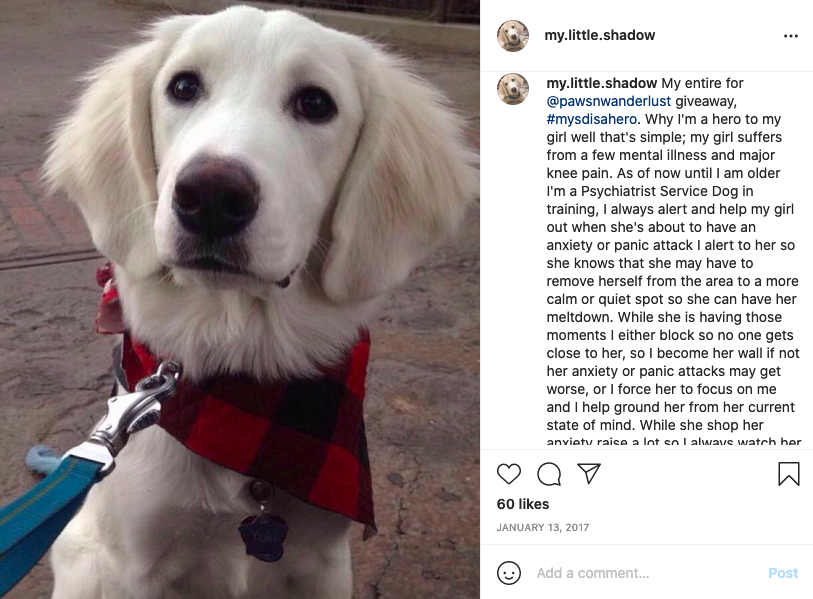Share post using paper plane icon
This screenshot has height=599, width=813.
(589, 473)
